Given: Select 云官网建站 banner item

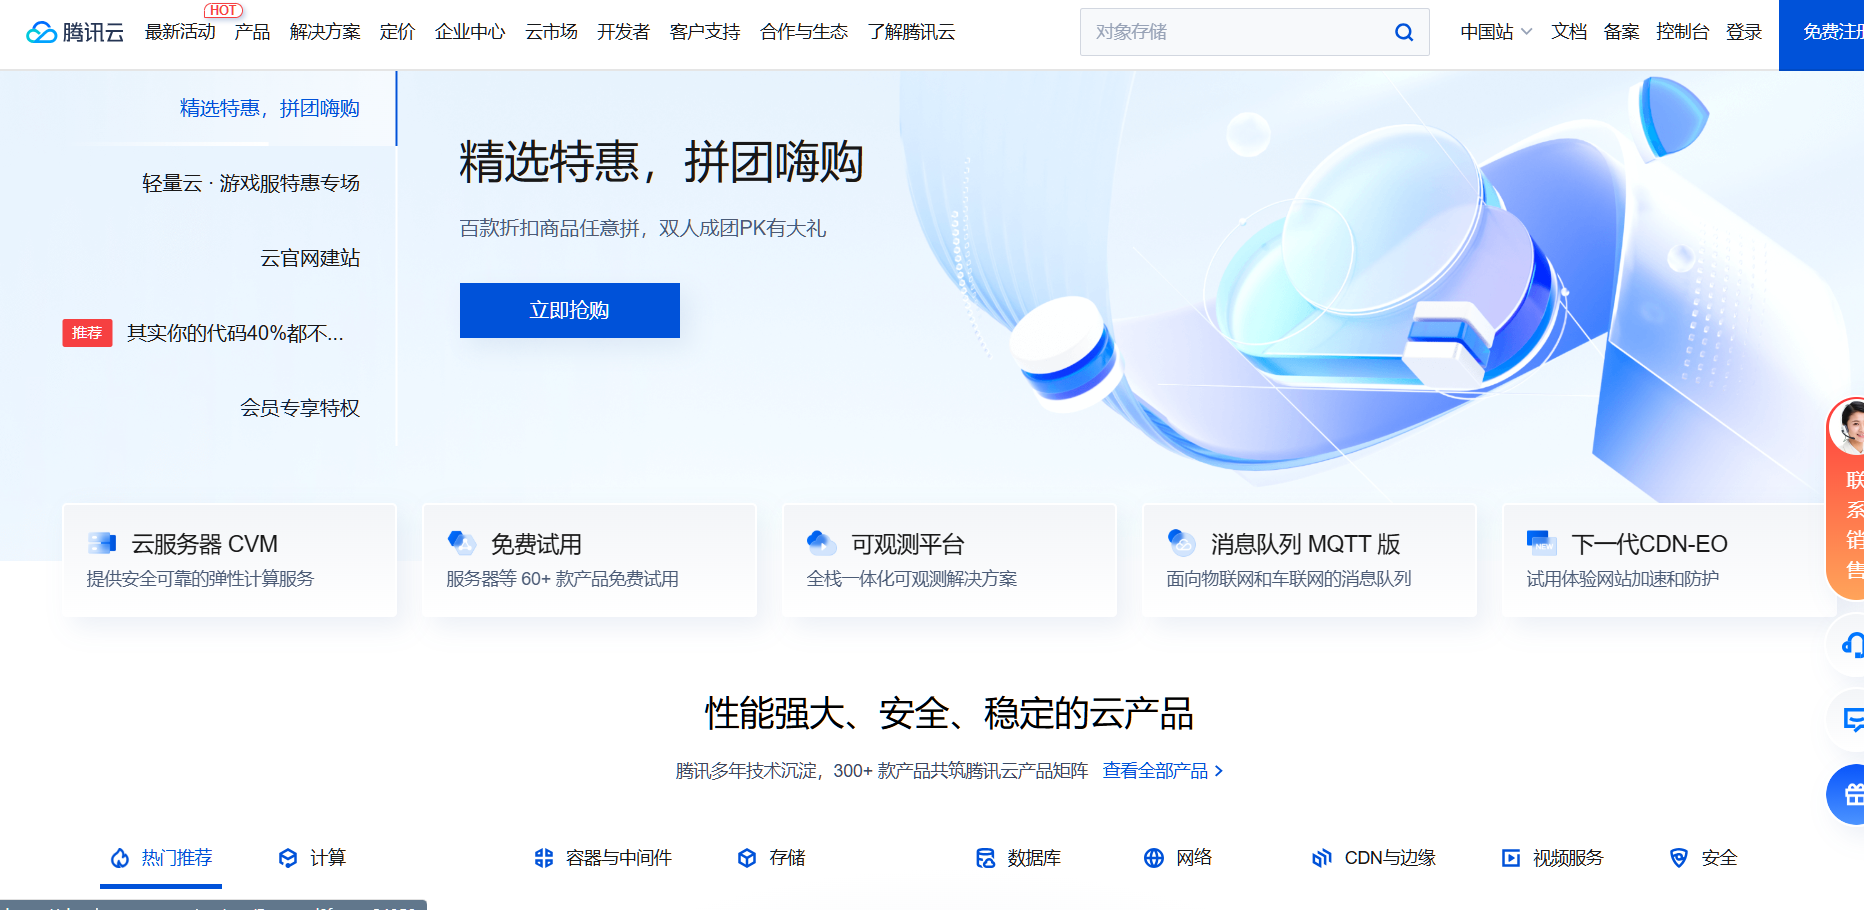Looking at the screenshot, I should pos(310,258).
